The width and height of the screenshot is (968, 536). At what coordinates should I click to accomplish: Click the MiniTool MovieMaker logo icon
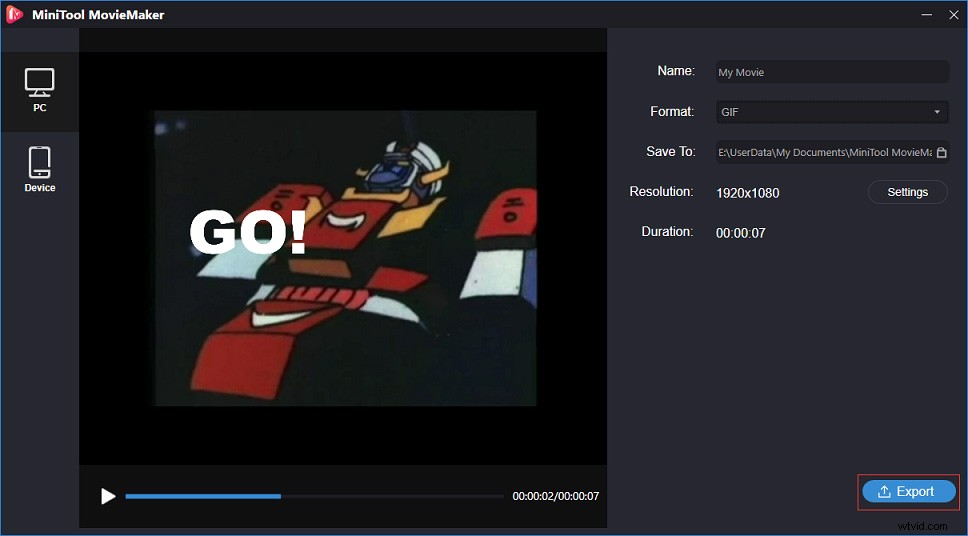click(x=14, y=14)
